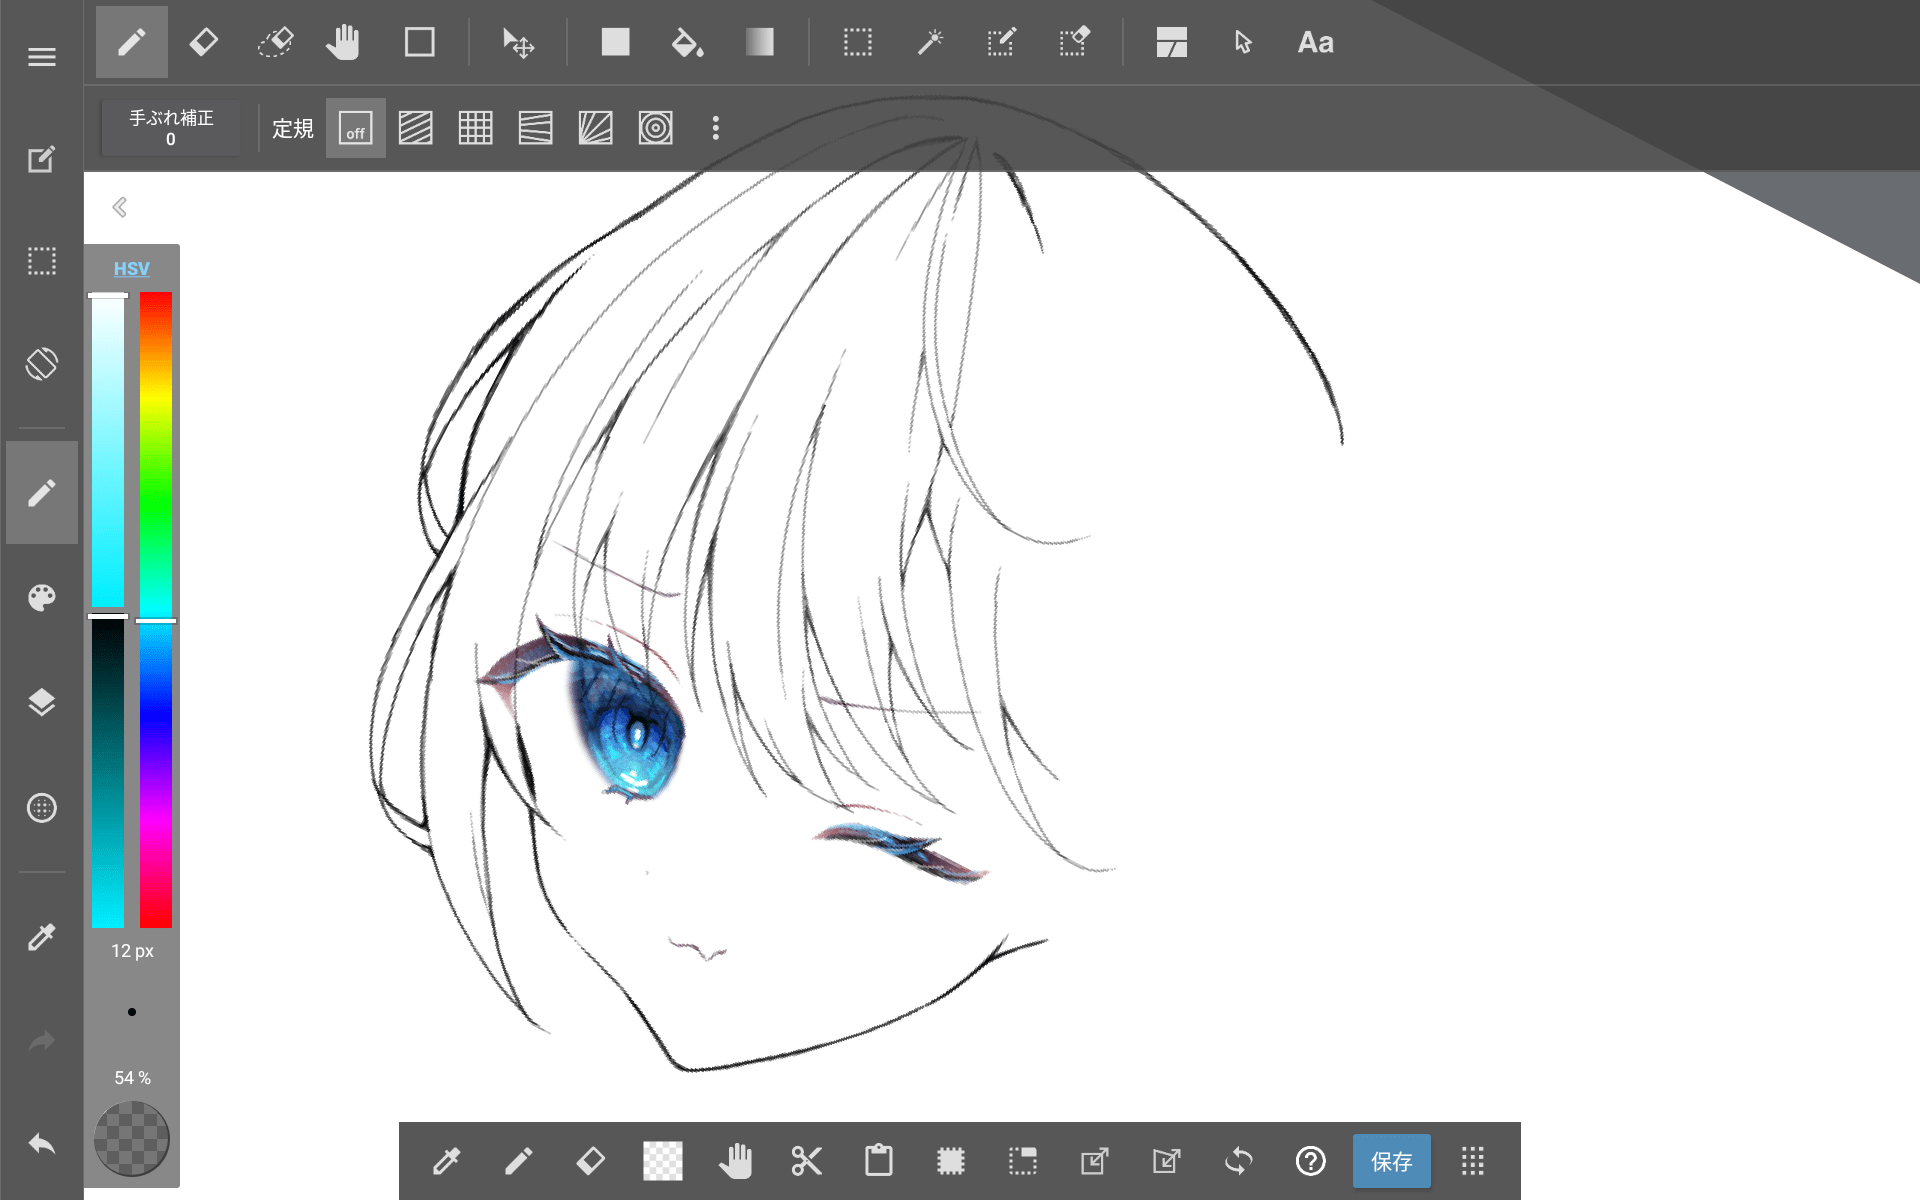Viewport: 1920px width, 1200px height.
Task: Choose the Gradient tool
Action: 759,43
